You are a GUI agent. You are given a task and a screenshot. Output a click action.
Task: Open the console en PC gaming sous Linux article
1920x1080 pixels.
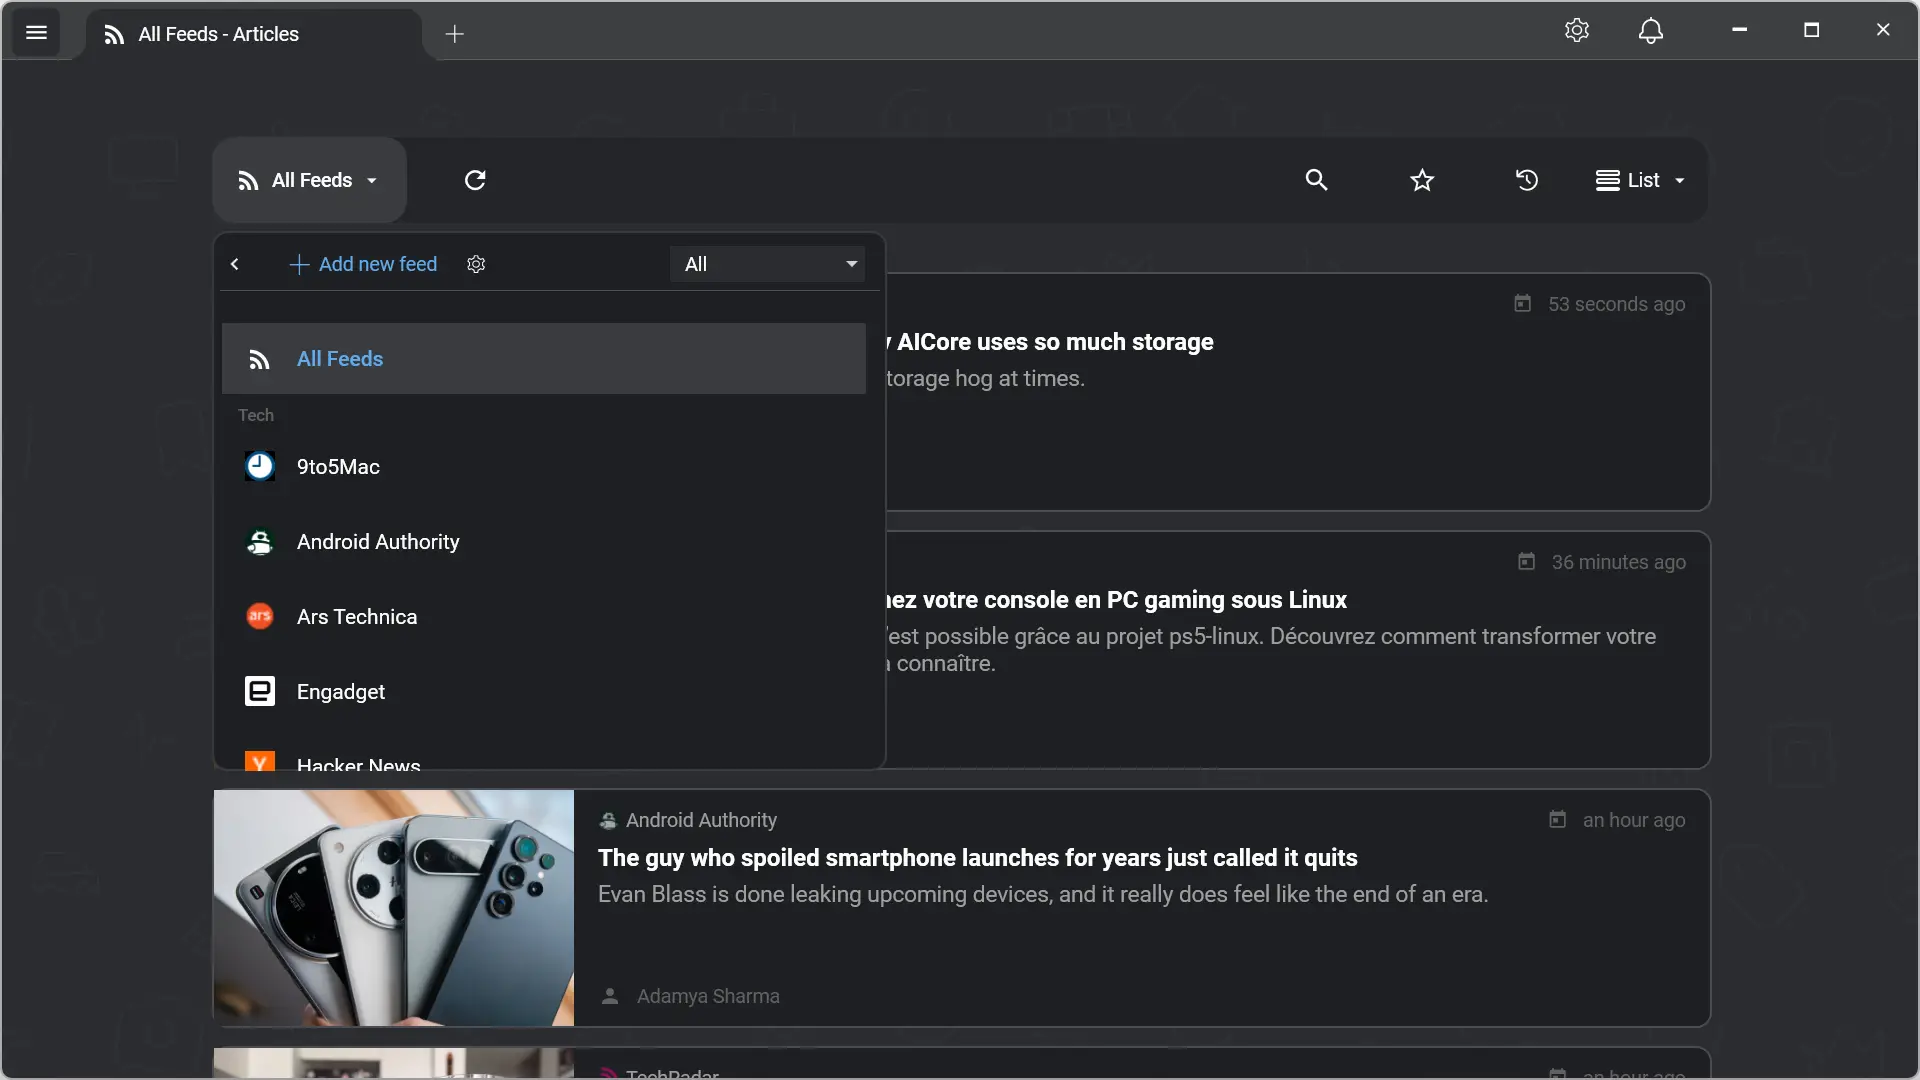(1117, 600)
